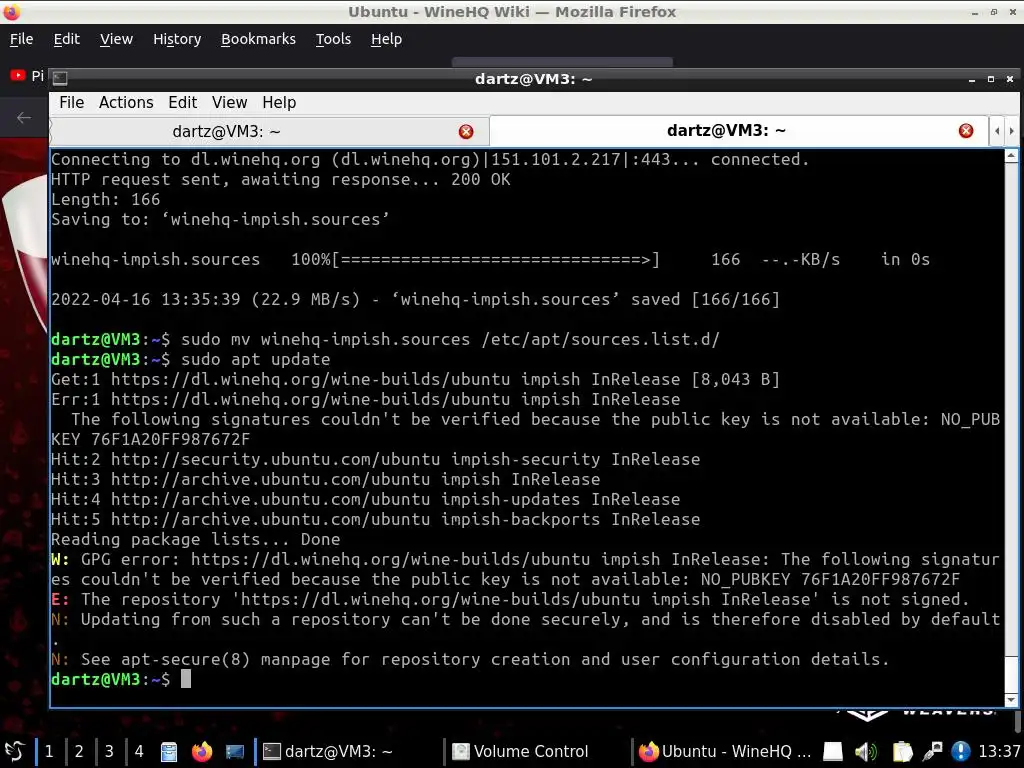The width and height of the screenshot is (1024, 768).
Task: Click the terminal vertical scrollbar track
Action: (x=1011, y=428)
